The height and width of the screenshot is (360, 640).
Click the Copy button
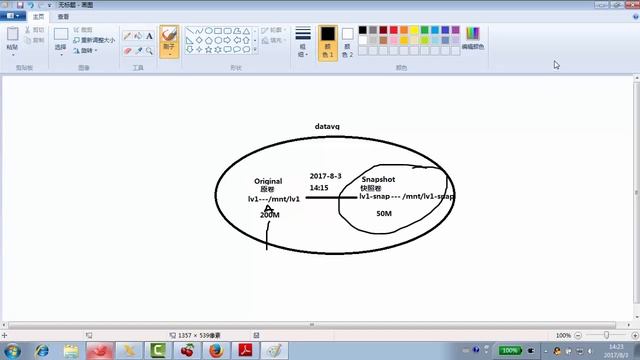click(34, 40)
